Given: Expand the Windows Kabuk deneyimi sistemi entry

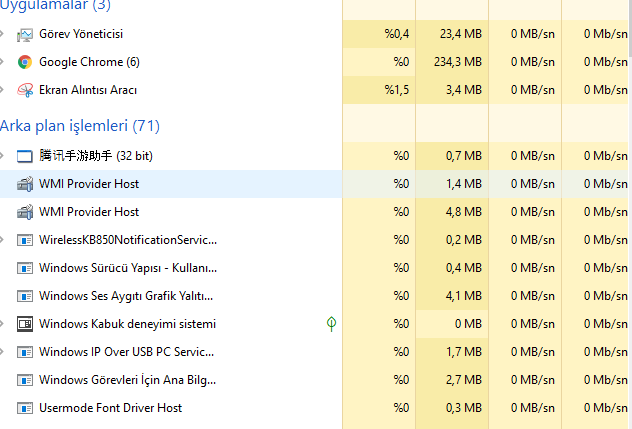Looking at the screenshot, I should pos(2,324).
